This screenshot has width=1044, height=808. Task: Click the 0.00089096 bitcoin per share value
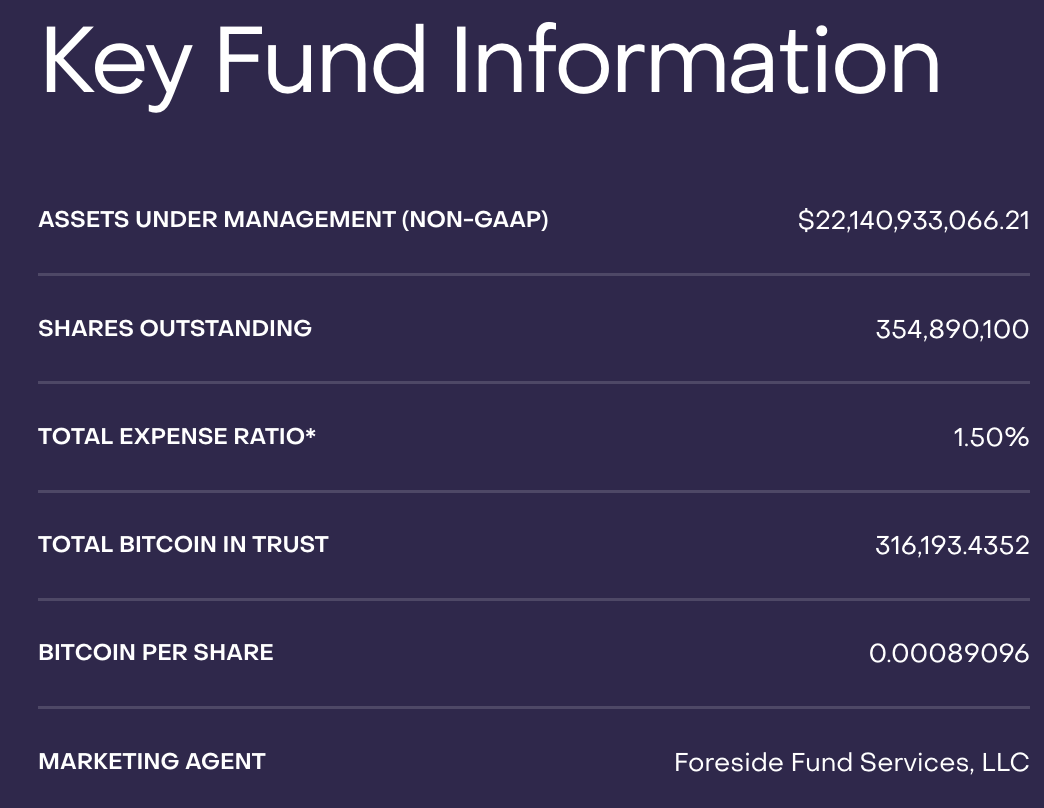tap(949, 654)
